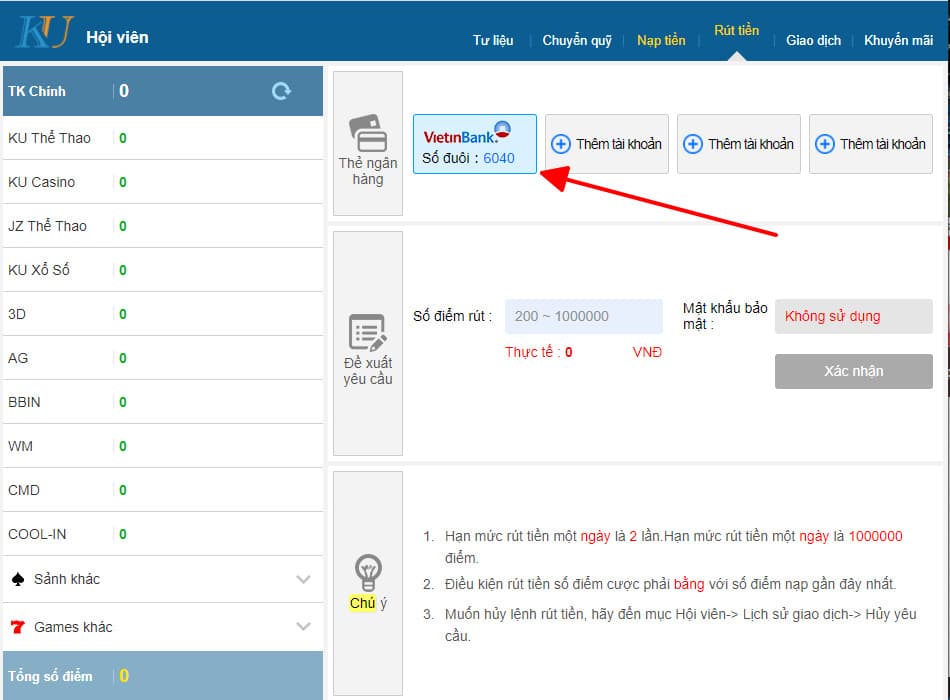The image size is (950, 700).
Task: Switch to the Chuyển quỹ tab
Action: pos(576,41)
